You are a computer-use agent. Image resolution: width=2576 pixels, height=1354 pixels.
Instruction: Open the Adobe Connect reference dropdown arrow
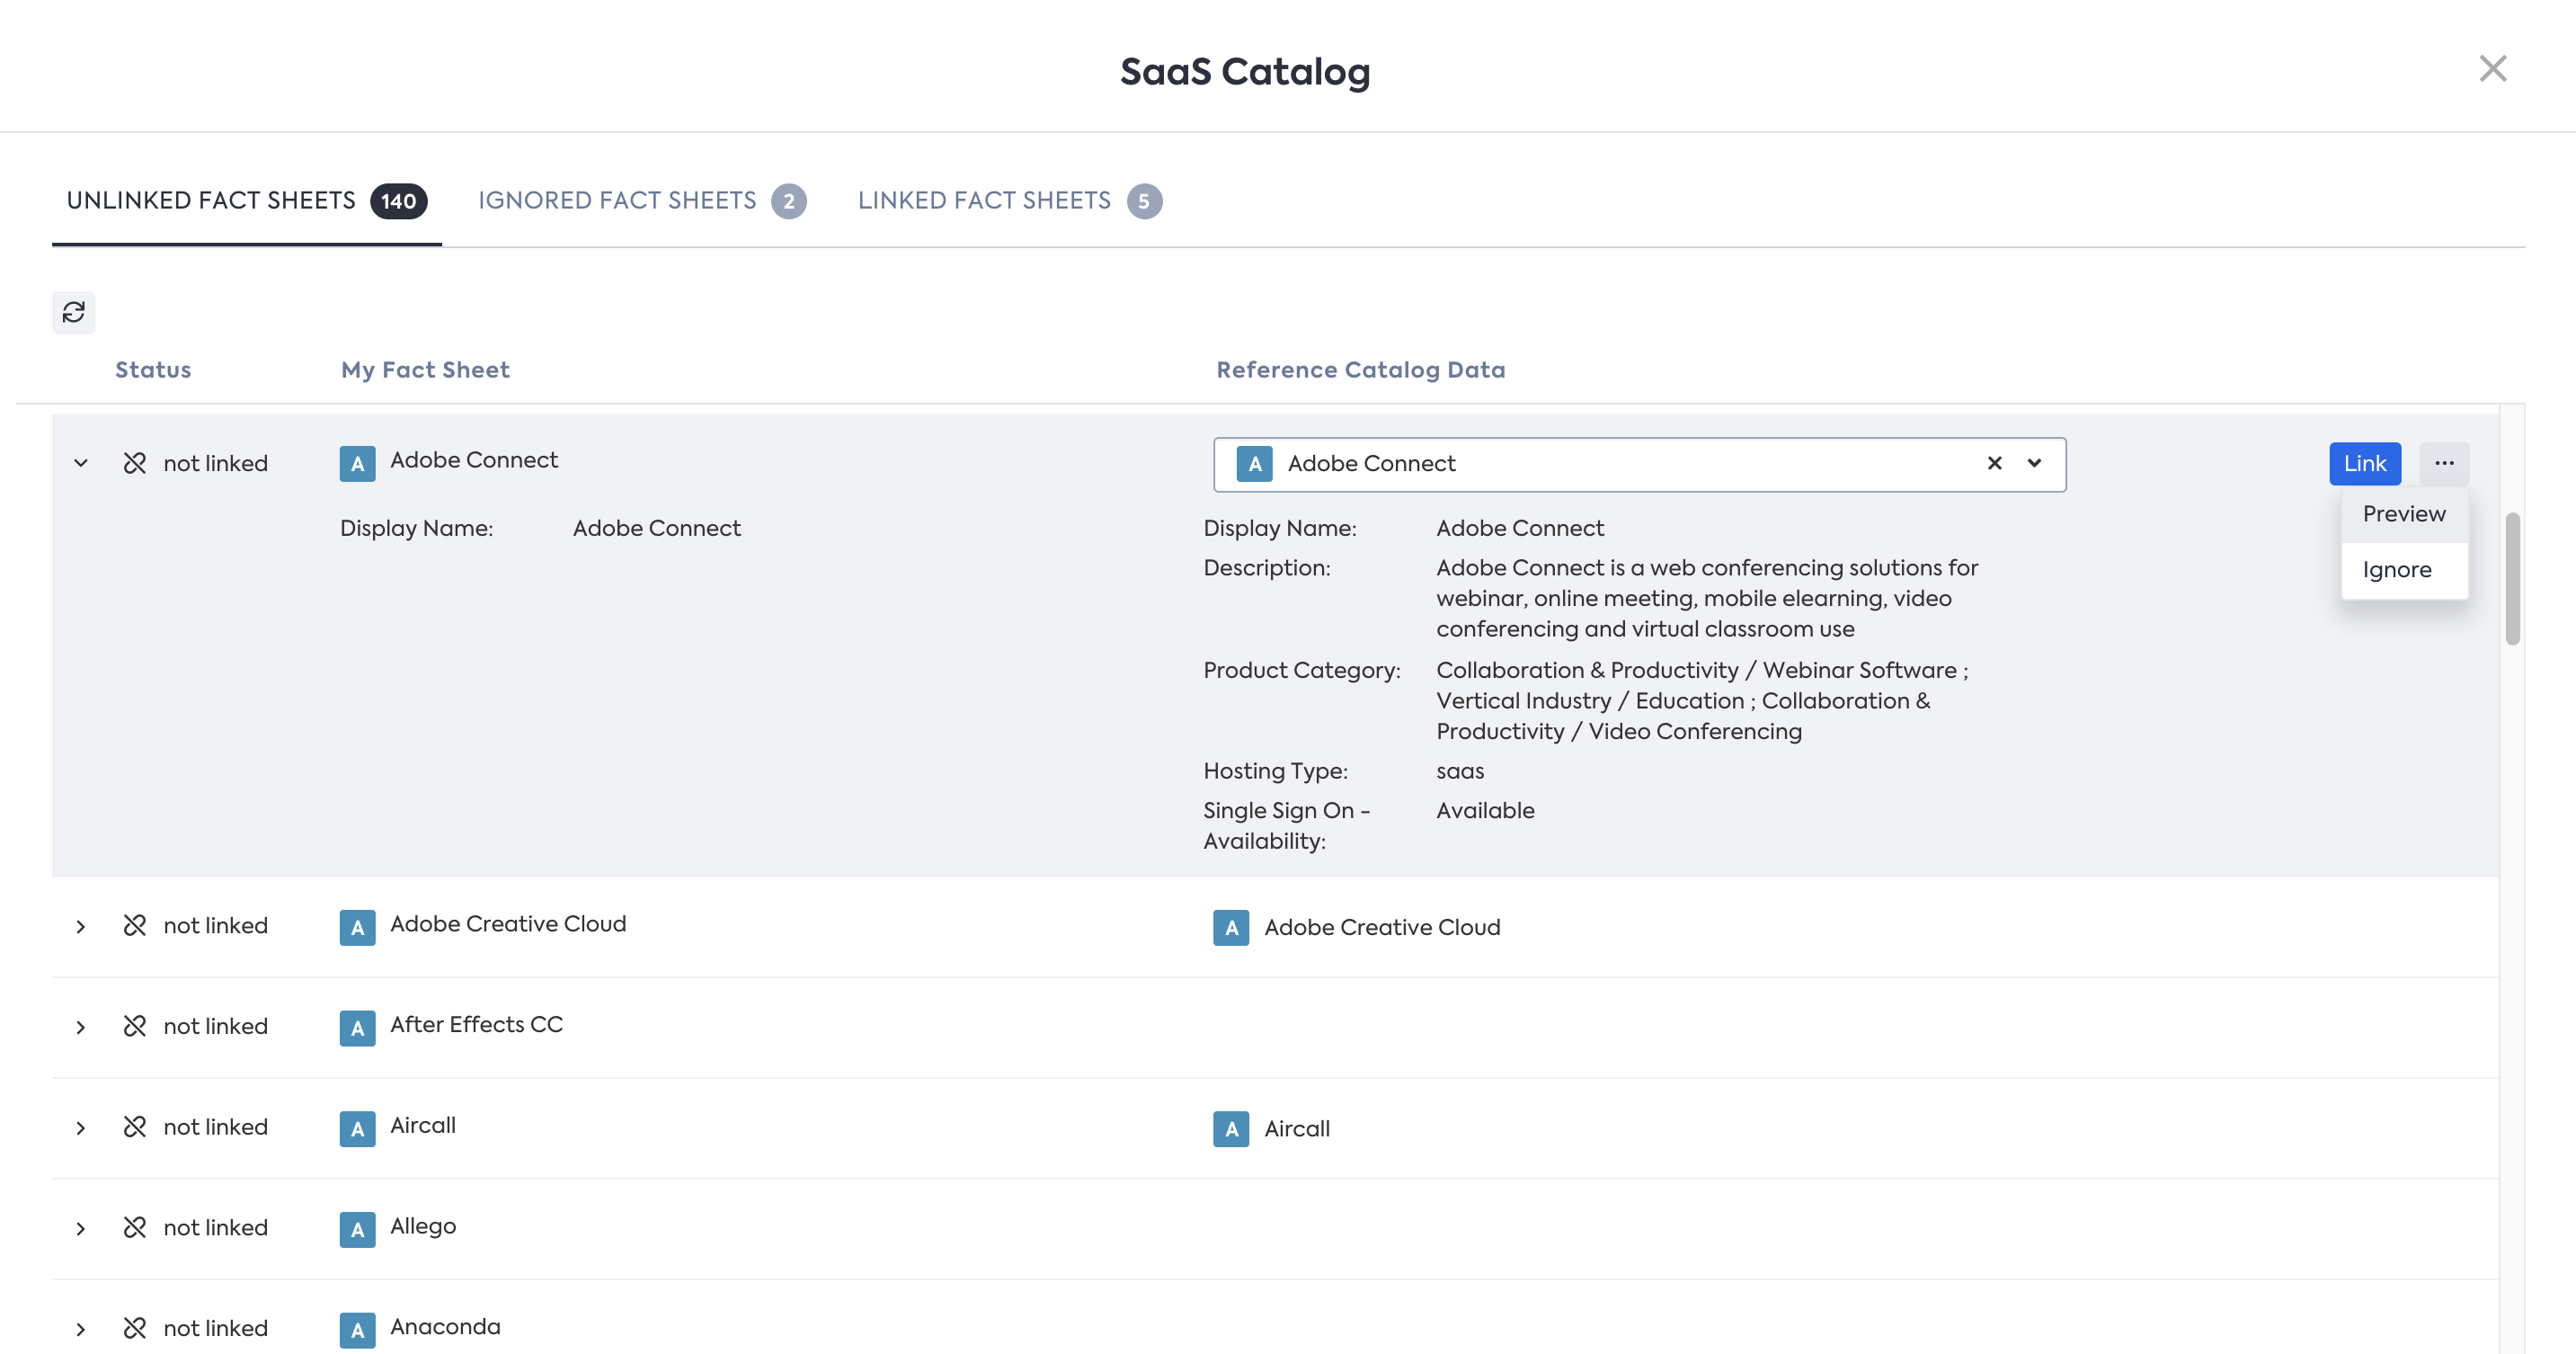coord(2034,463)
